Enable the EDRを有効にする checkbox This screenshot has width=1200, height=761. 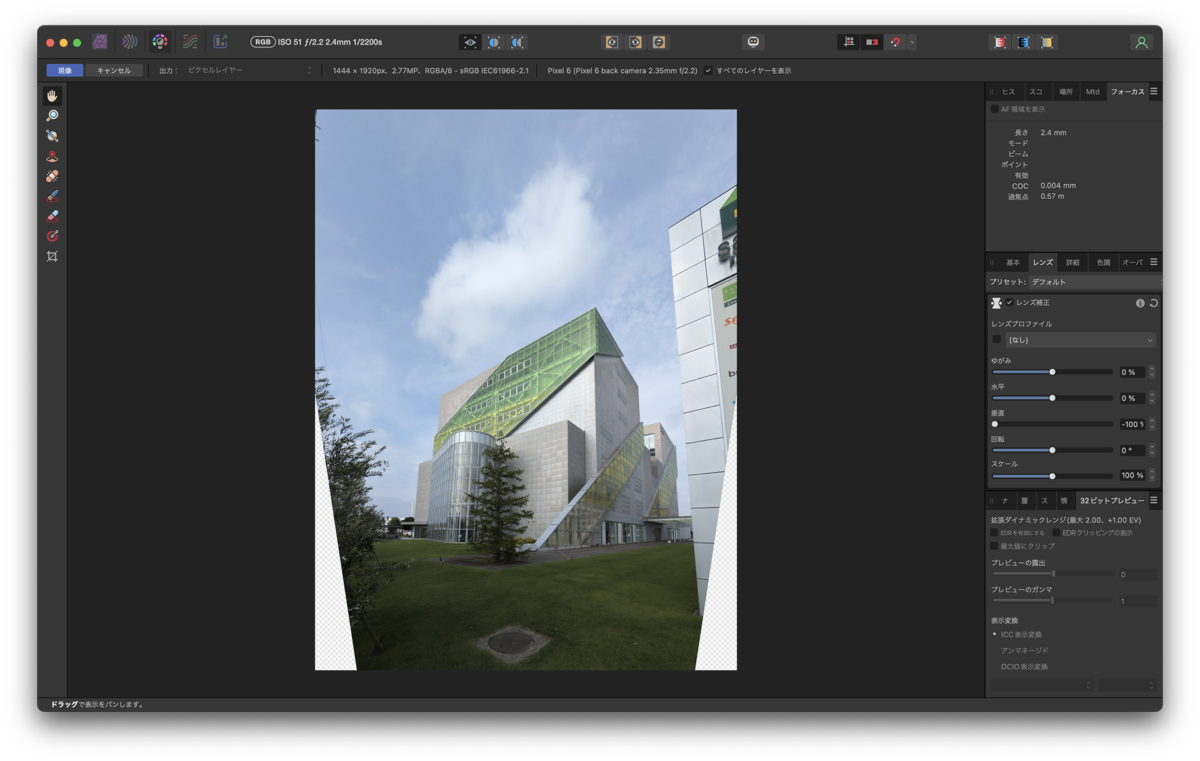tap(994, 533)
